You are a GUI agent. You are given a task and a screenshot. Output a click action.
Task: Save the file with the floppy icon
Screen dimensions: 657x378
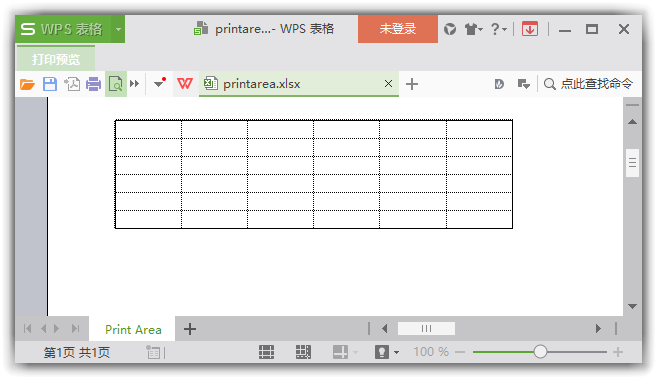pos(50,84)
